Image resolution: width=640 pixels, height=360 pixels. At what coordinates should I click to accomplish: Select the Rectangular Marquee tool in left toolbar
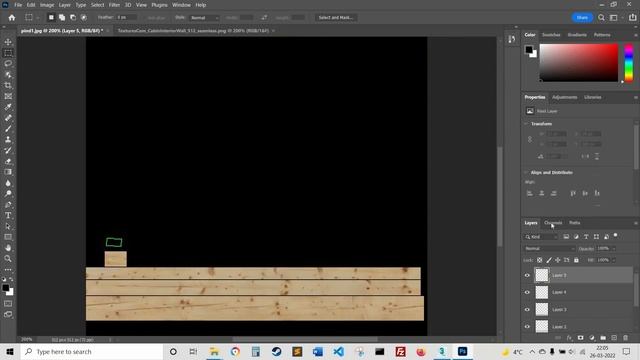coord(8,53)
